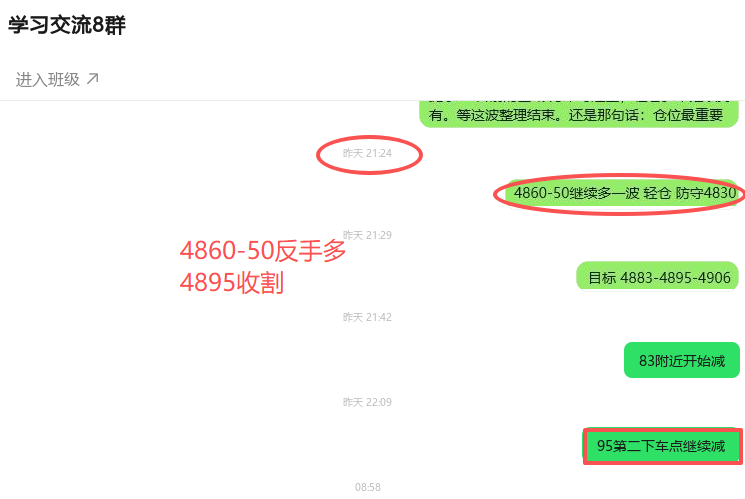Click the top message ending 仓位最重要
The height and width of the screenshot is (499, 745).
click(578, 114)
